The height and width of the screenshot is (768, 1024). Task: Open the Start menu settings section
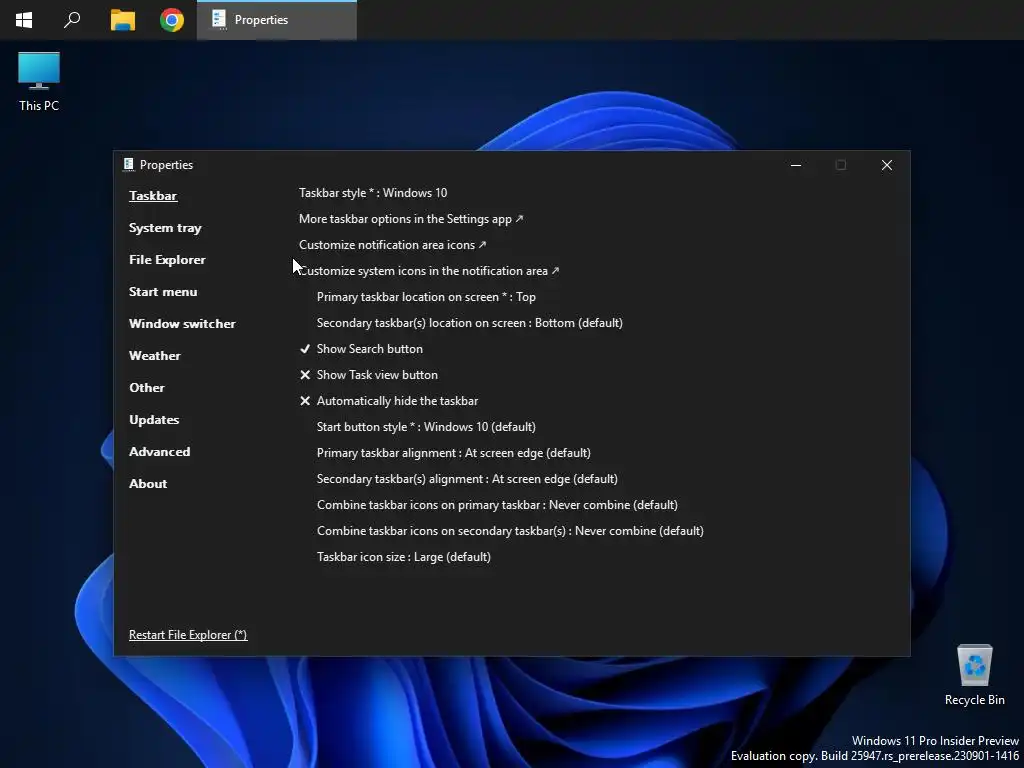pyautogui.click(x=163, y=292)
